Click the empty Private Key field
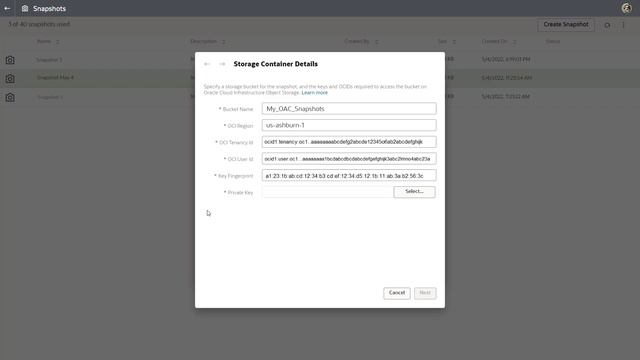 (327, 192)
